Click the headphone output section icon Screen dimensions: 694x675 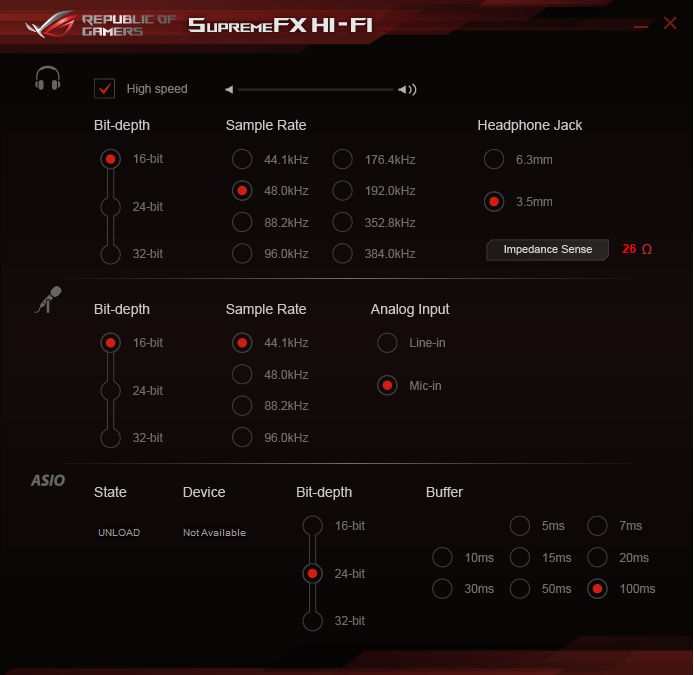(x=48, y=78)
